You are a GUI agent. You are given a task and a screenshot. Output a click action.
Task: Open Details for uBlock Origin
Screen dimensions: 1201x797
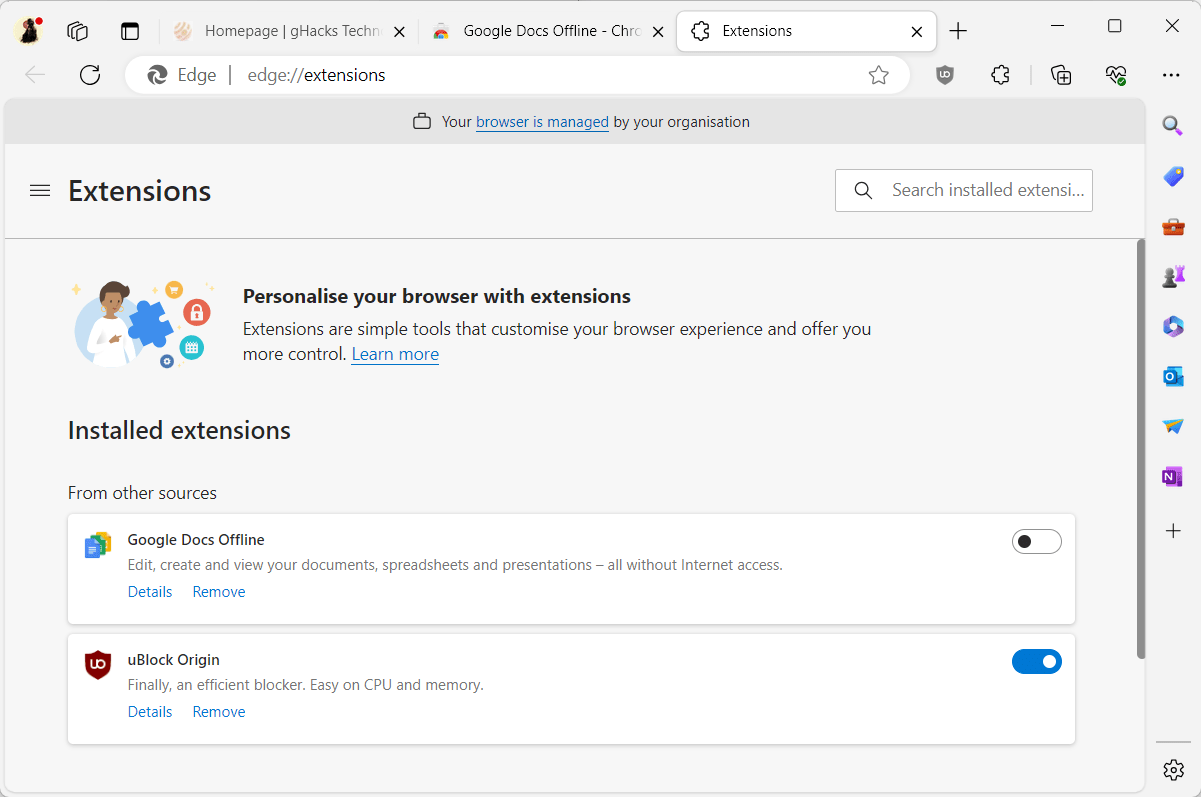[x=149, y=711]
